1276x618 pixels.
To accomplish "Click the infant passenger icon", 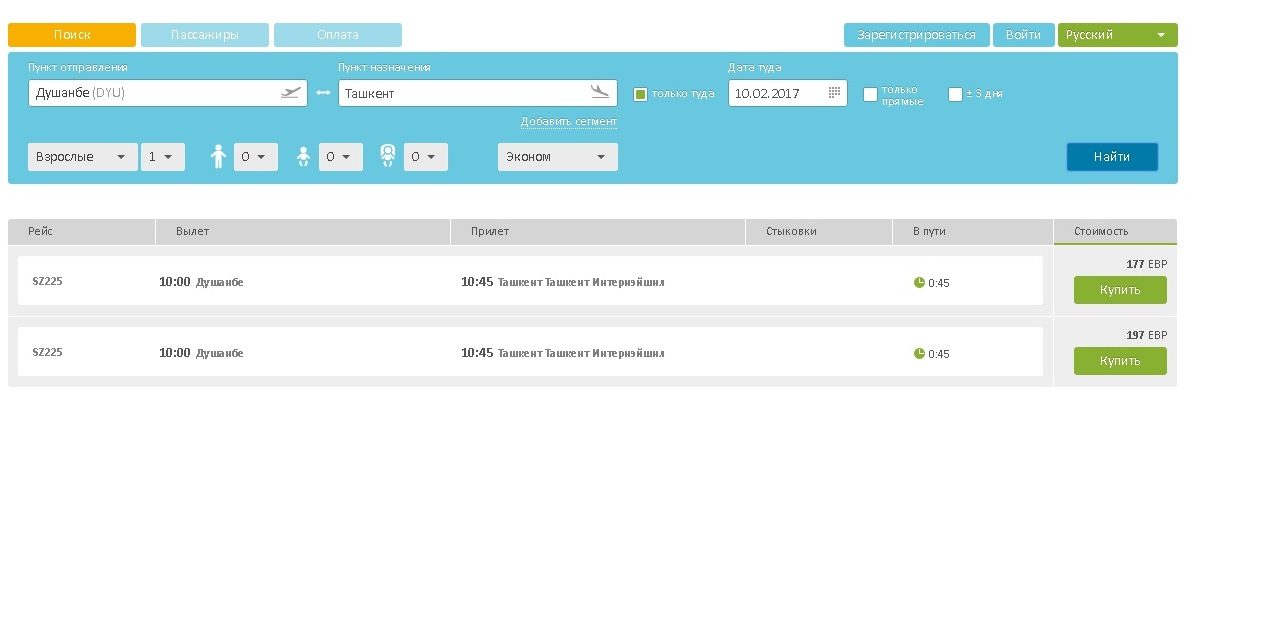I will point(389,157).
